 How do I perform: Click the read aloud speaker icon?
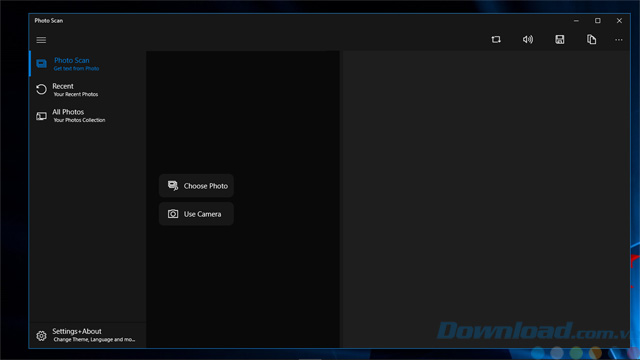coord(528,40)
